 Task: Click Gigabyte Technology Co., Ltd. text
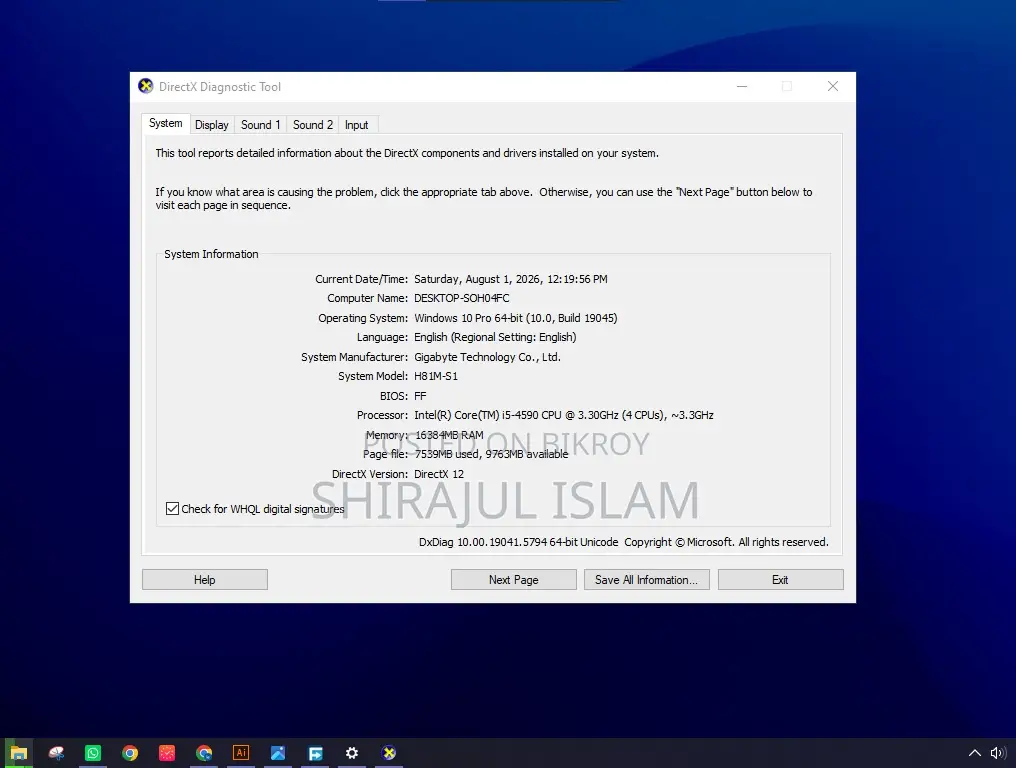point(487,357)
